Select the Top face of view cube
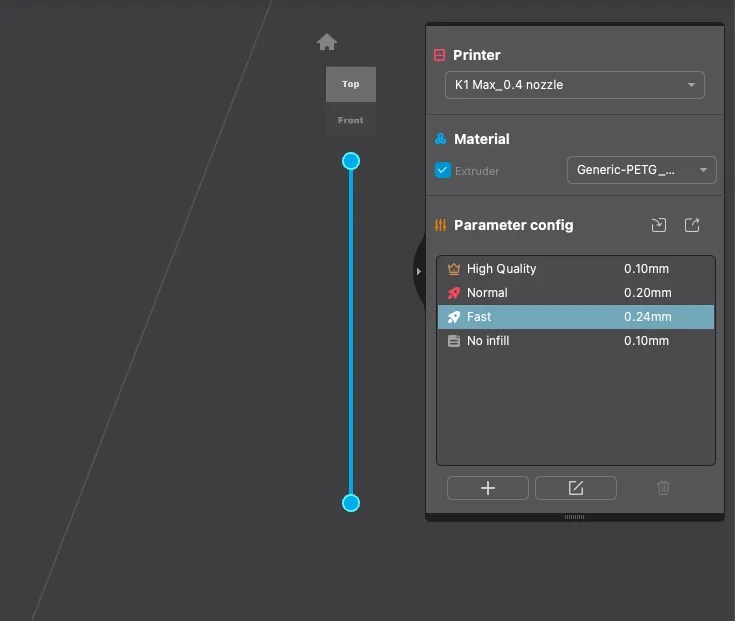The height and width of the screenshot is (621, 735). click(x=351, y=84)
